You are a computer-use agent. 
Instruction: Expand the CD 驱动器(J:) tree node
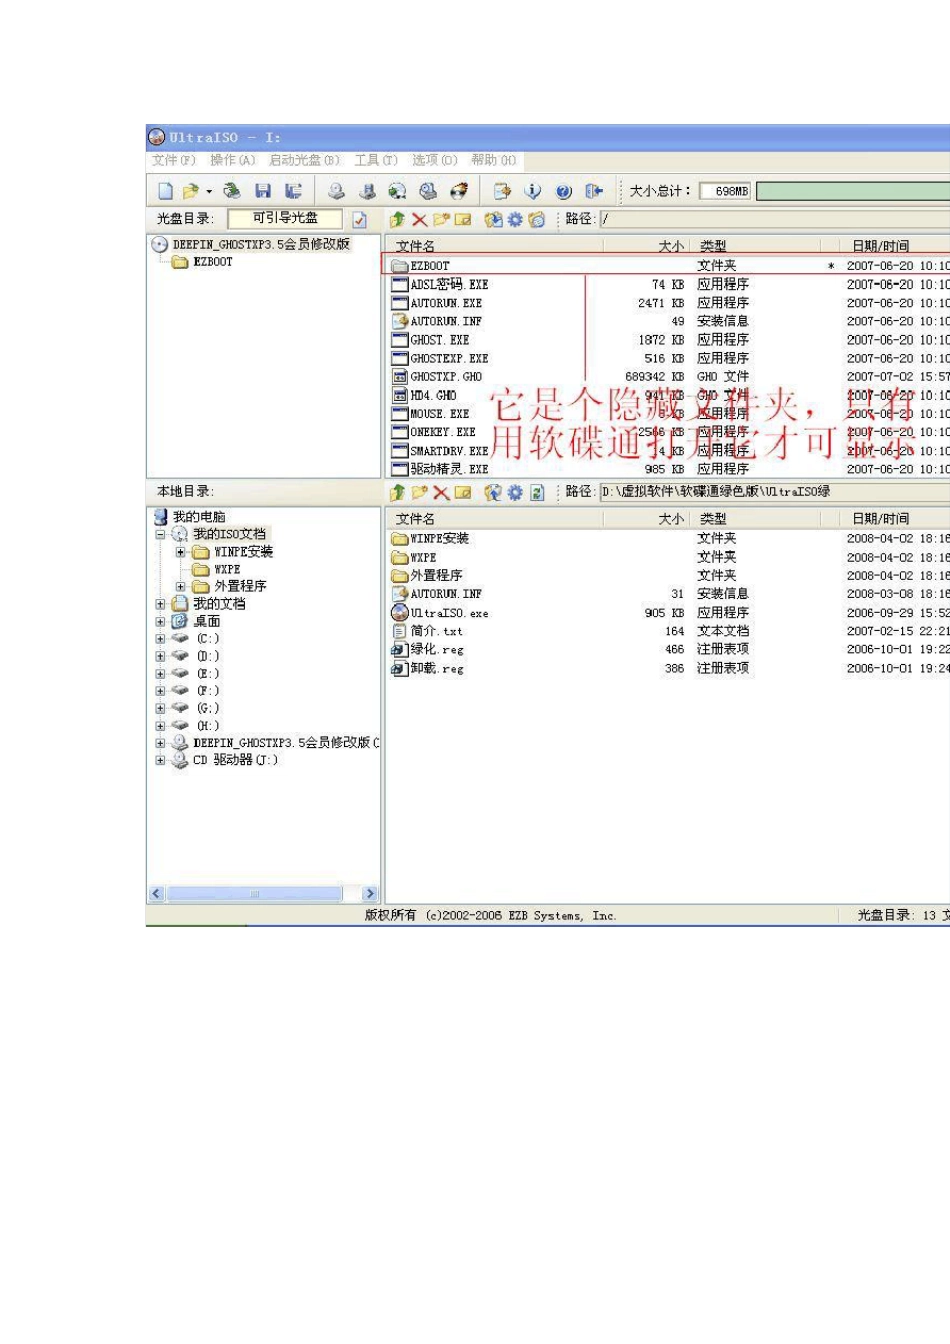point(160,760)
